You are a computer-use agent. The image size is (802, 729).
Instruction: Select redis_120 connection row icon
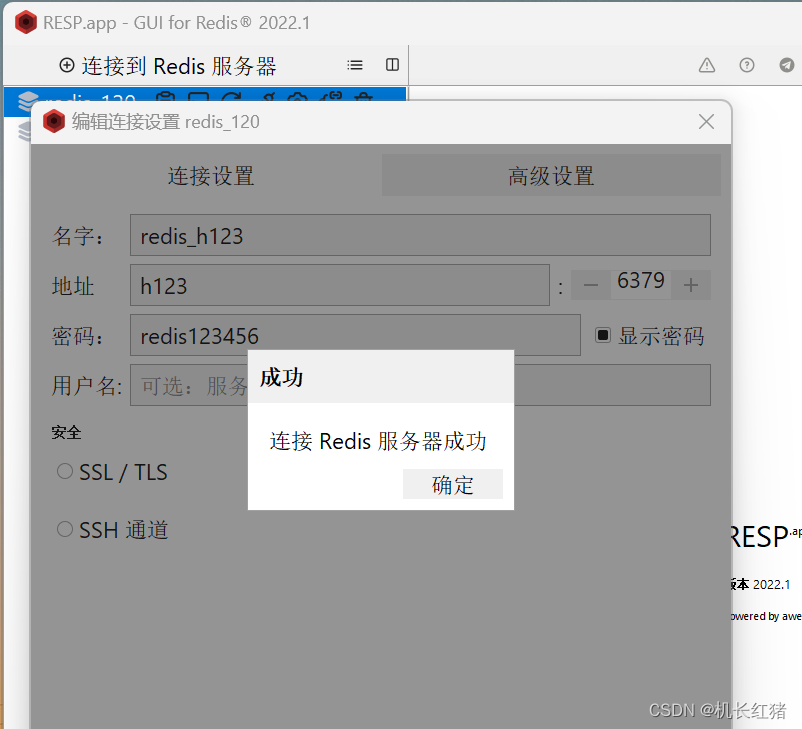tap(28, 101)
